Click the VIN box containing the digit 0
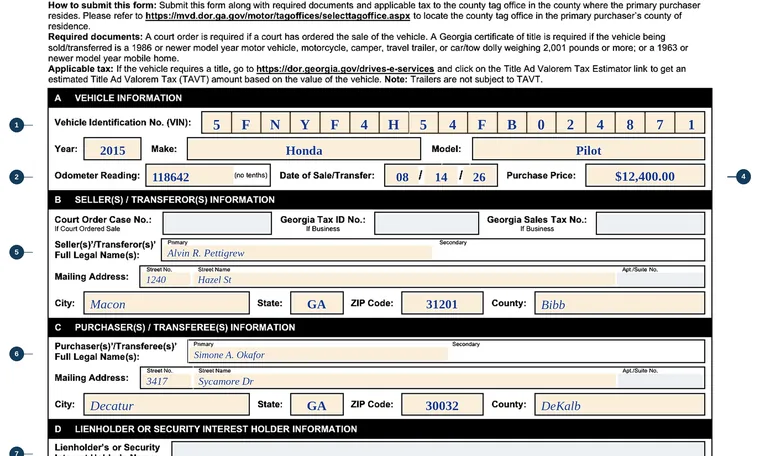Viewport: 760px width, 456px height. pos(541,124)
